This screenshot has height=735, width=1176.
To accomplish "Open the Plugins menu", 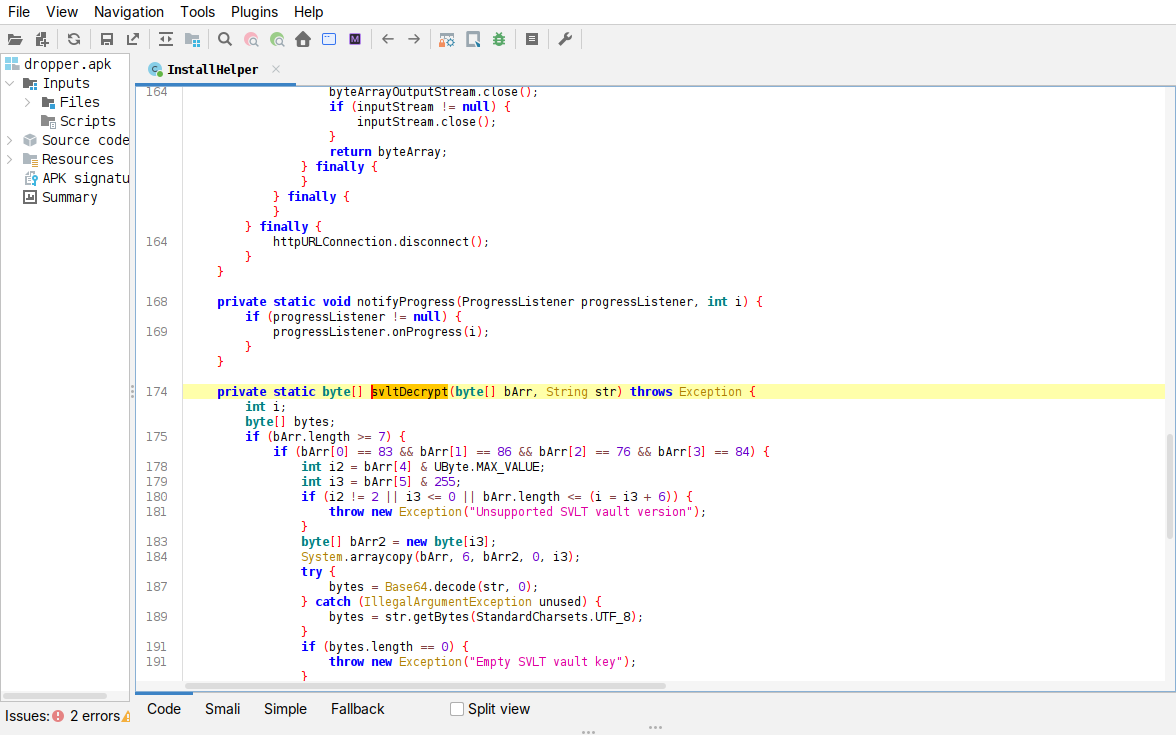I will (x=254, y=12).
